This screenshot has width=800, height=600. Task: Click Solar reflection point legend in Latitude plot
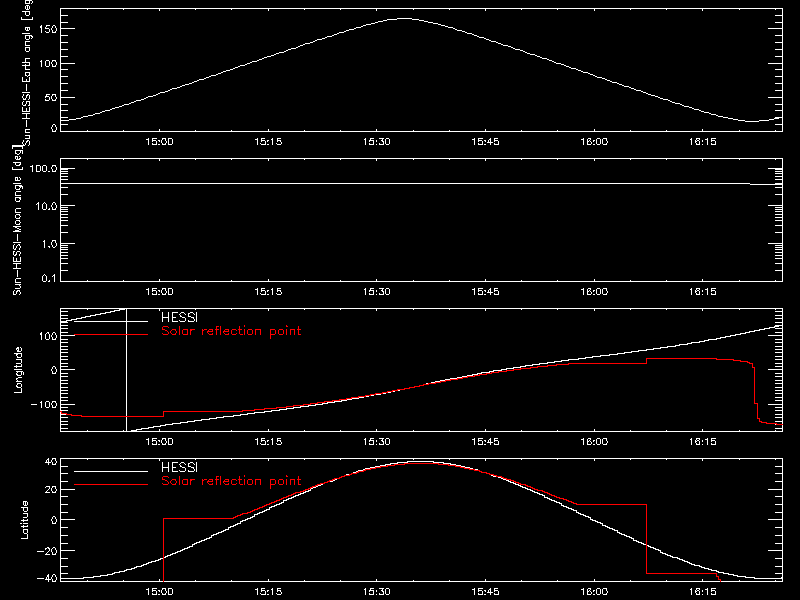coord(231,481)
